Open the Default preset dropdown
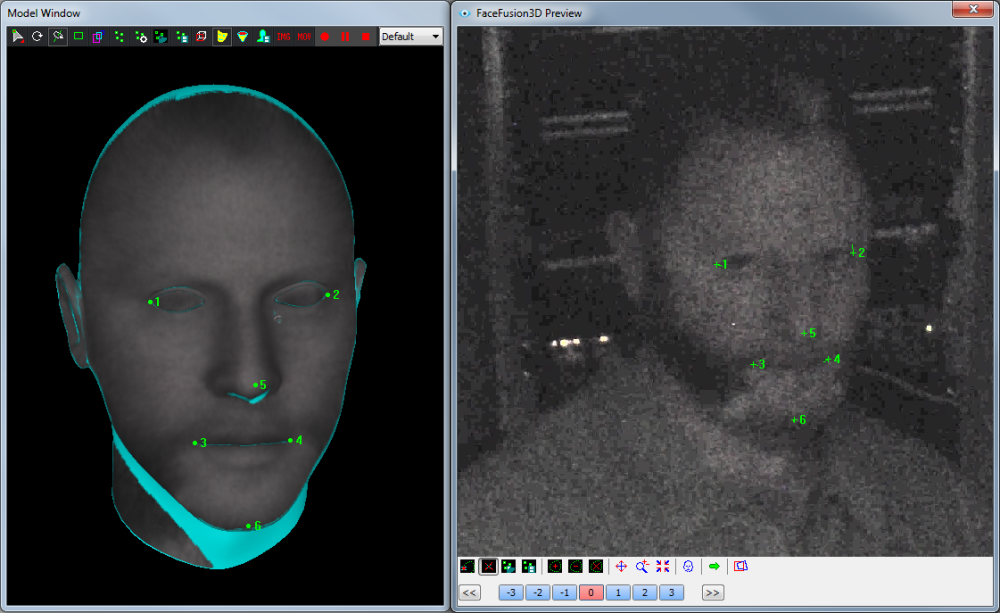 point(410,36)
